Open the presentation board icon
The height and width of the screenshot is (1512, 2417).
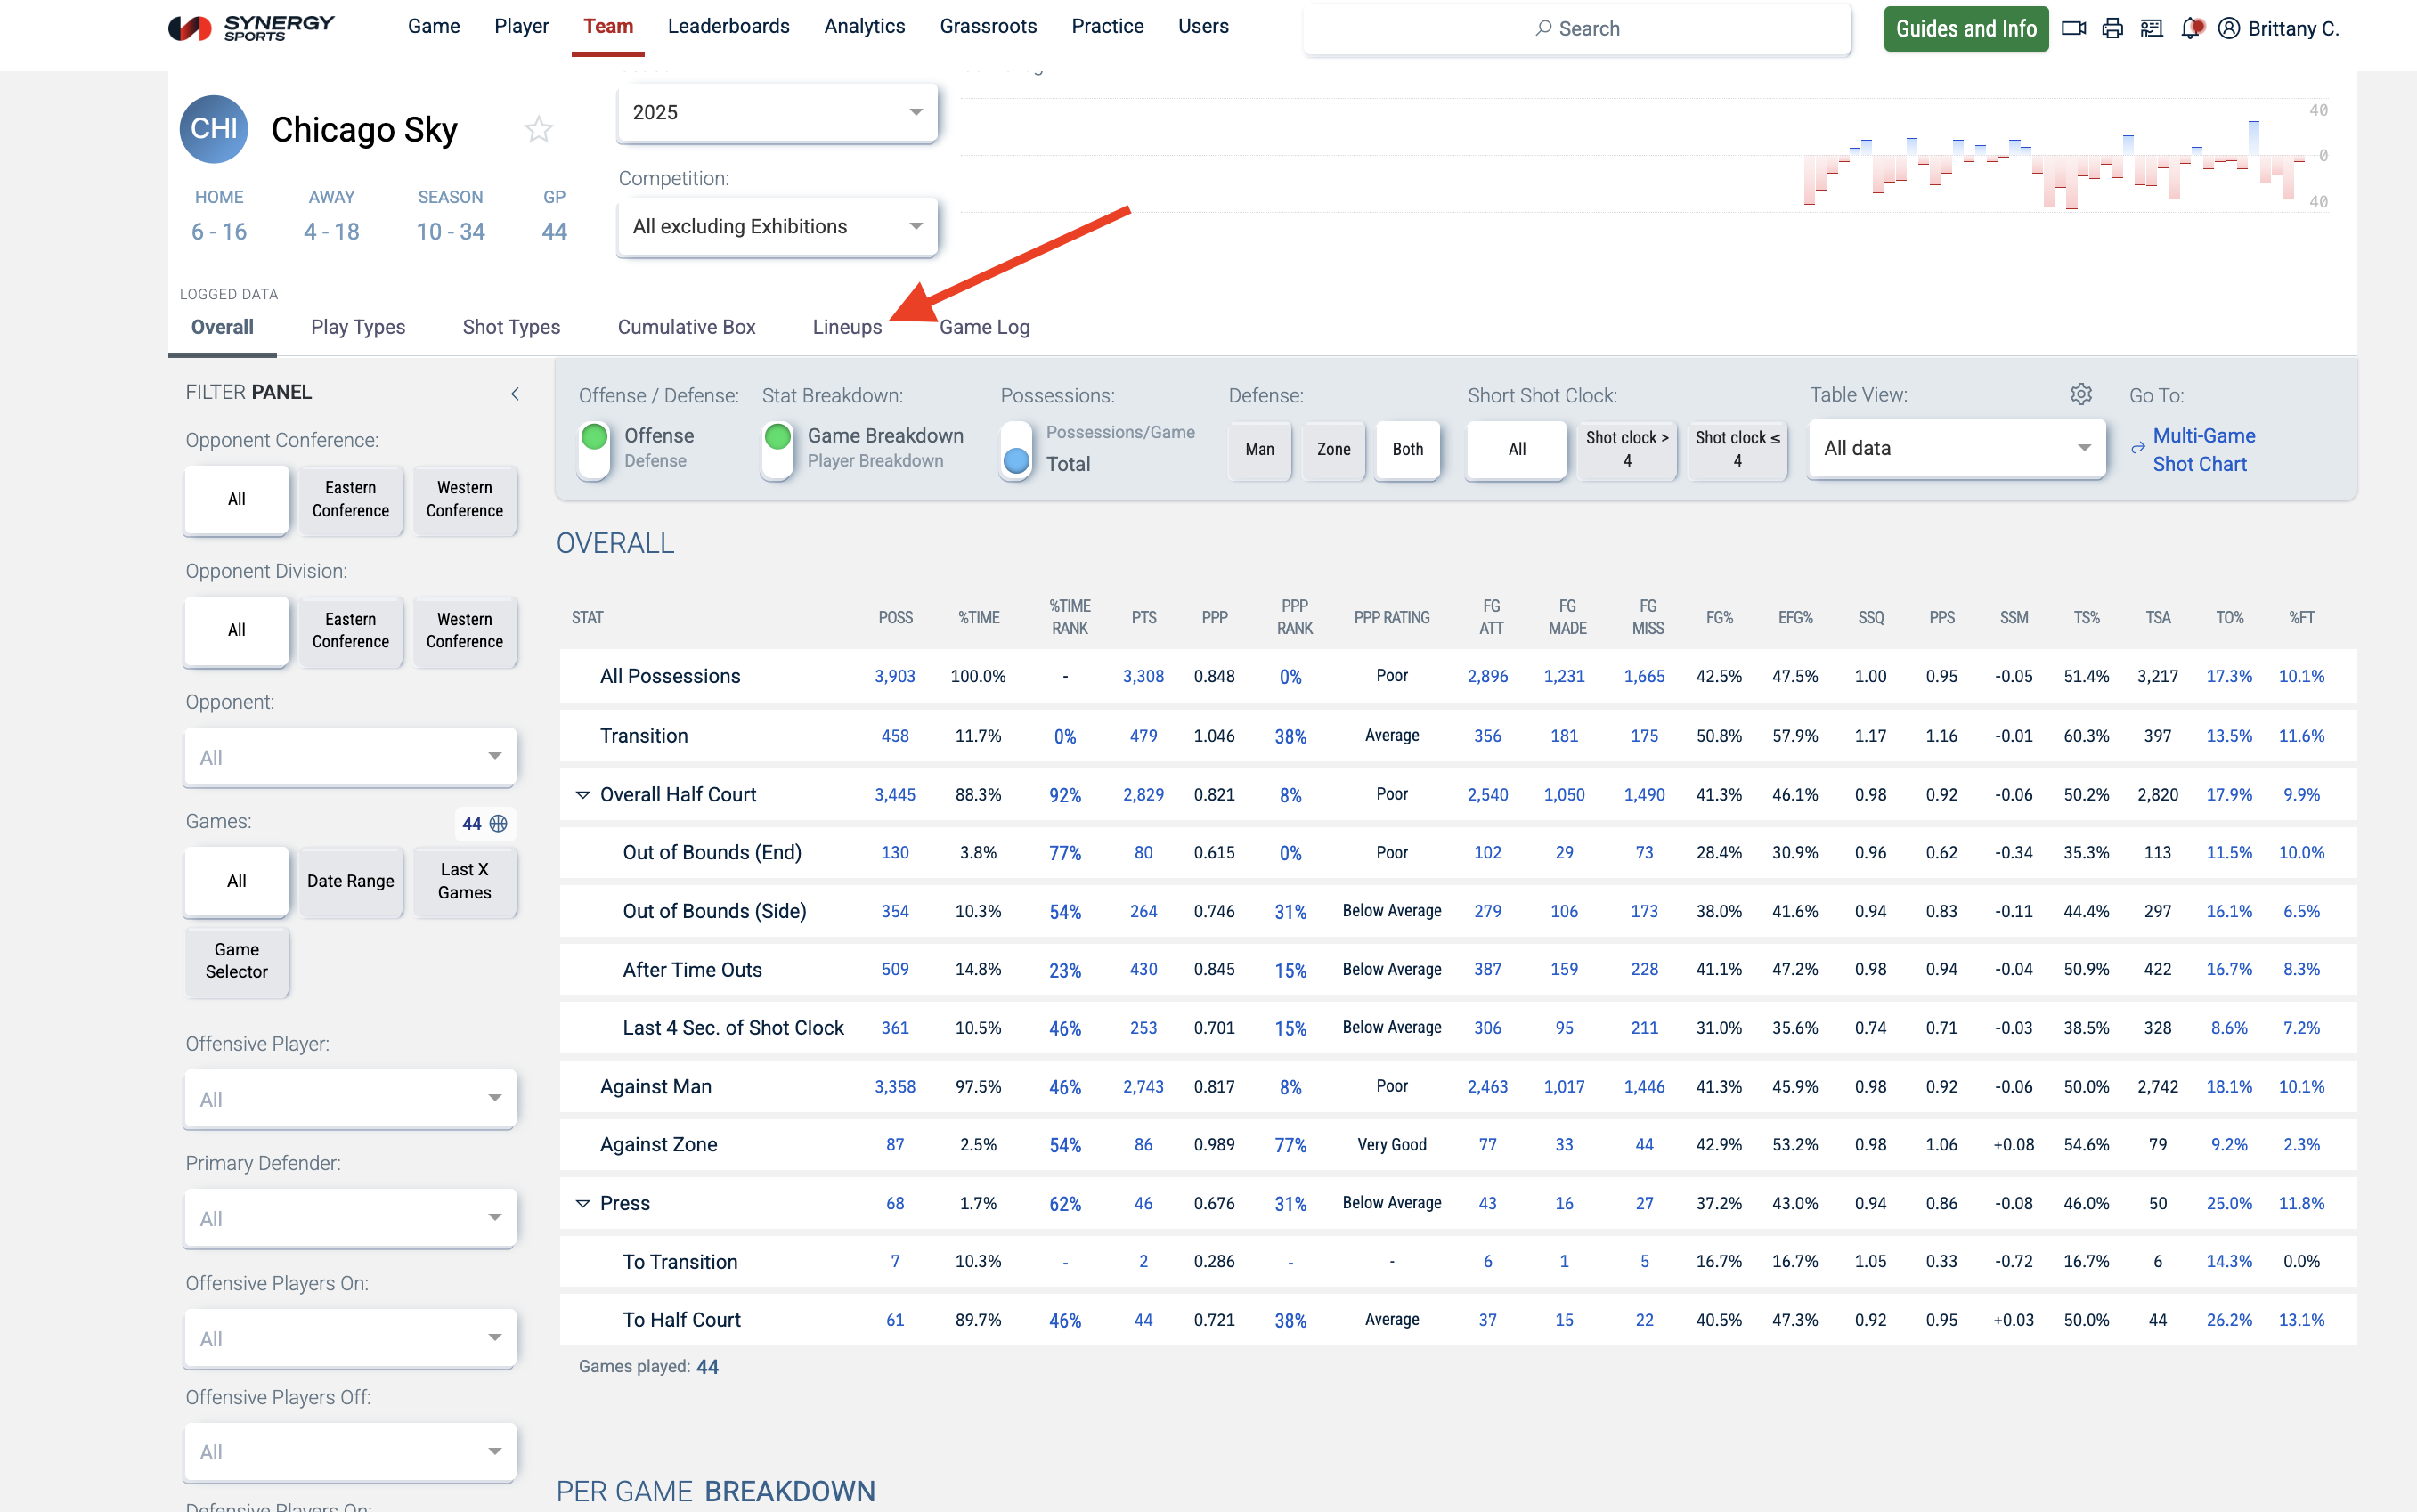point(2151,28)
